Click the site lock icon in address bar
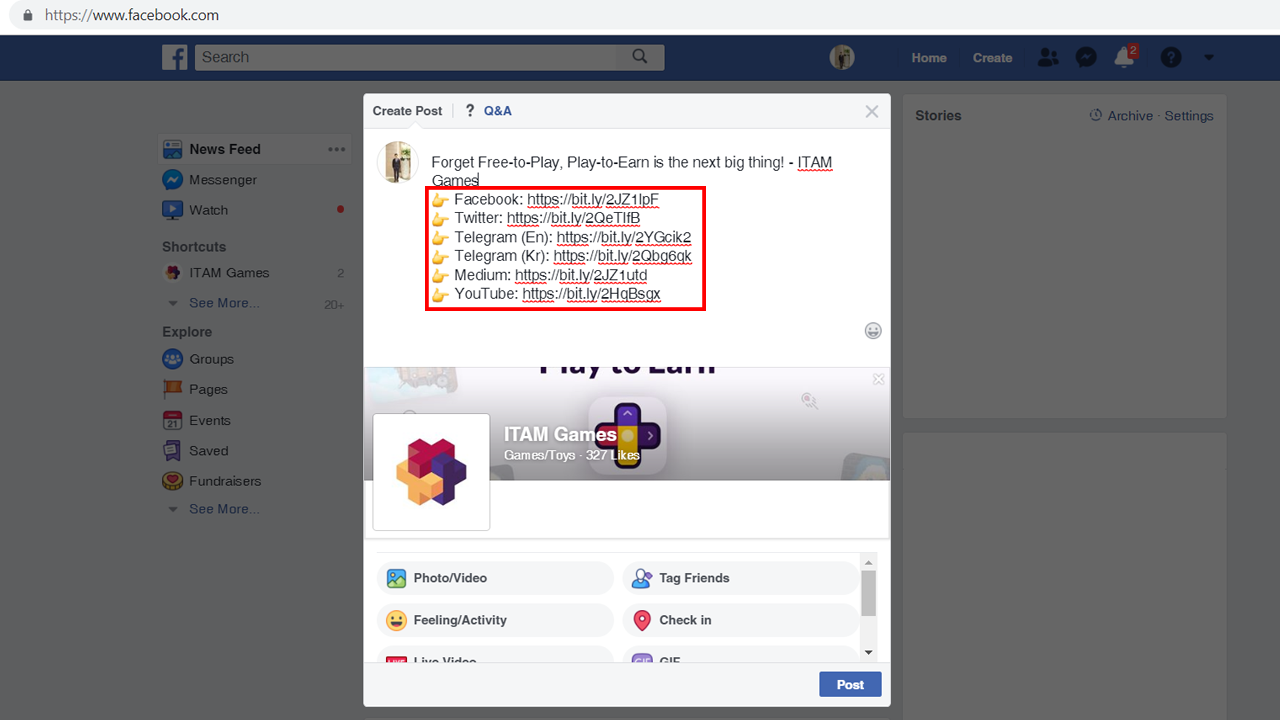Image resolution: width=1280 pixels, height=720 pixels. click(27, 15)
